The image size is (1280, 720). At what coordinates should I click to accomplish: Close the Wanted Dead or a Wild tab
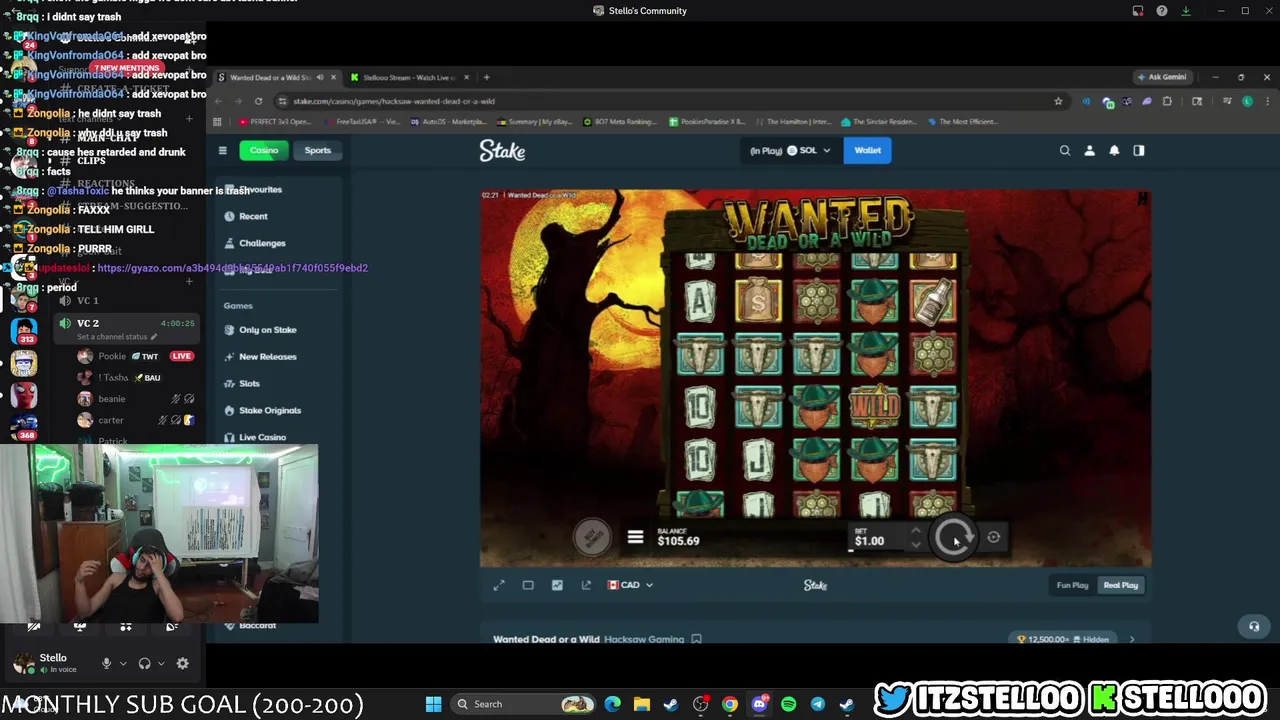333,77
